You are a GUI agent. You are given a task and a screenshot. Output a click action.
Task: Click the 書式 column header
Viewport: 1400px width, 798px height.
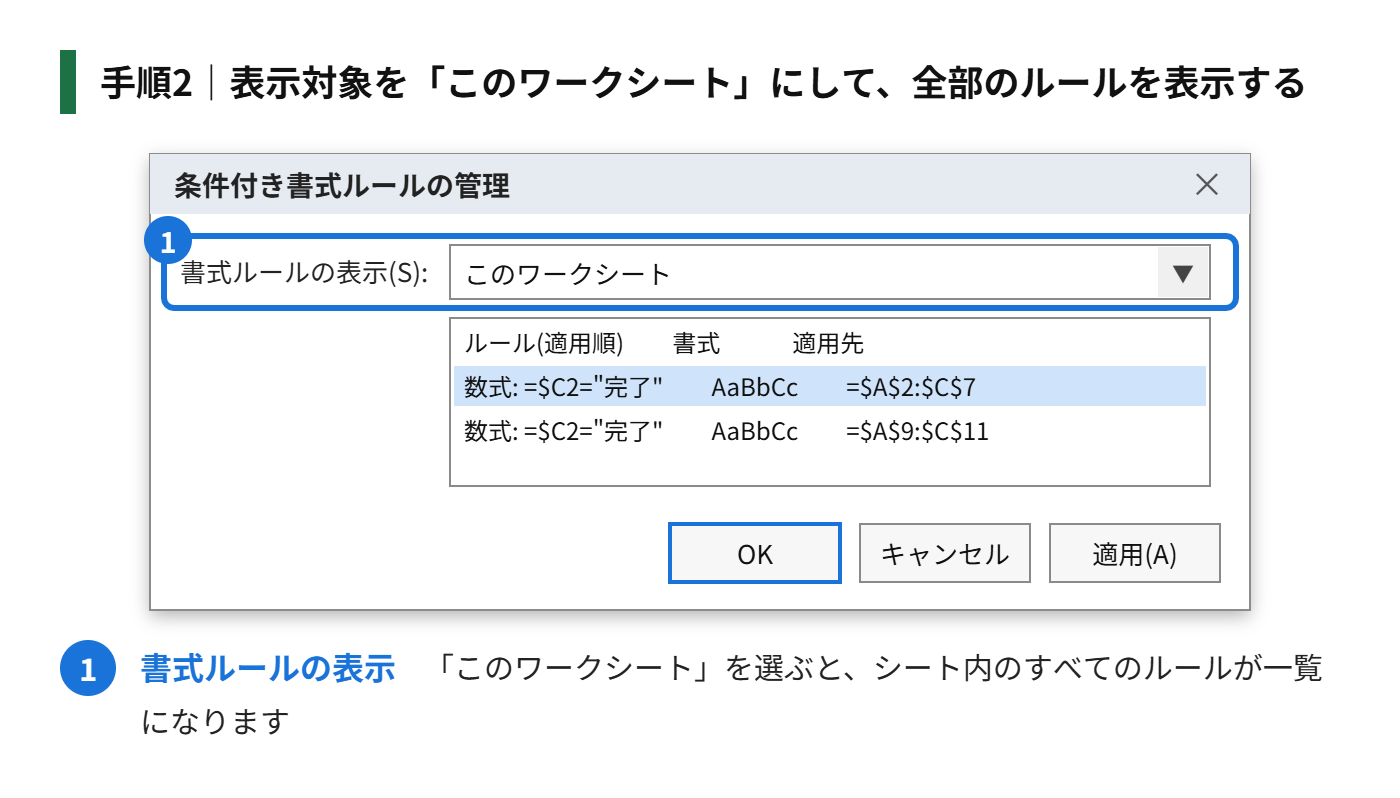click(696, 344)
